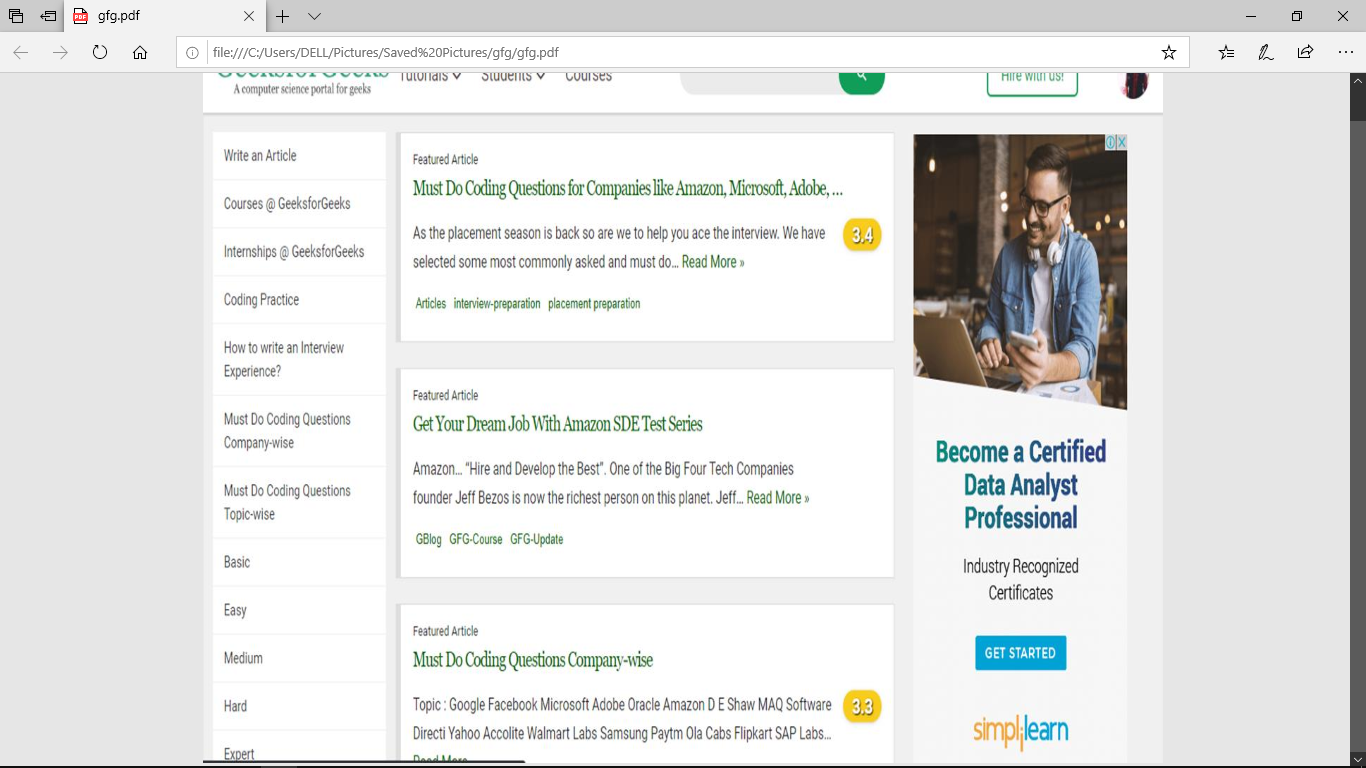
Task: Click the horizontal scrollbar at page bottom
Action: pyautogui.click(x=364, y=763)
